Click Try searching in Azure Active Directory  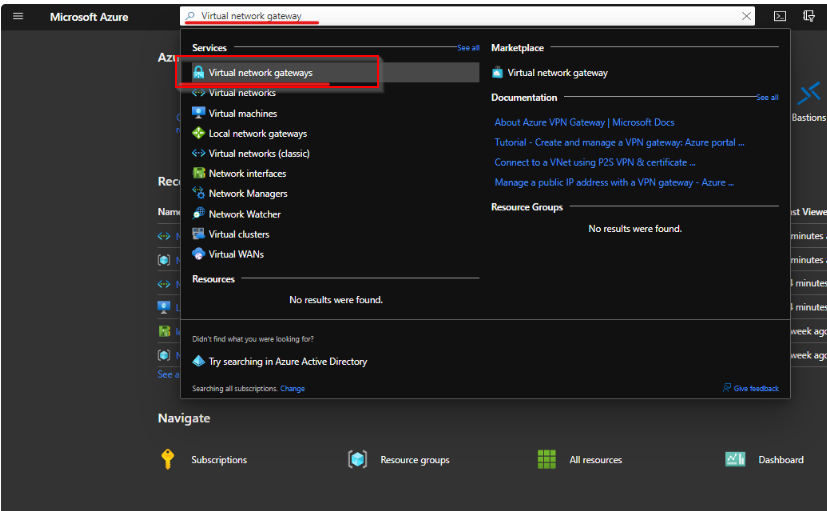(287, 361)
